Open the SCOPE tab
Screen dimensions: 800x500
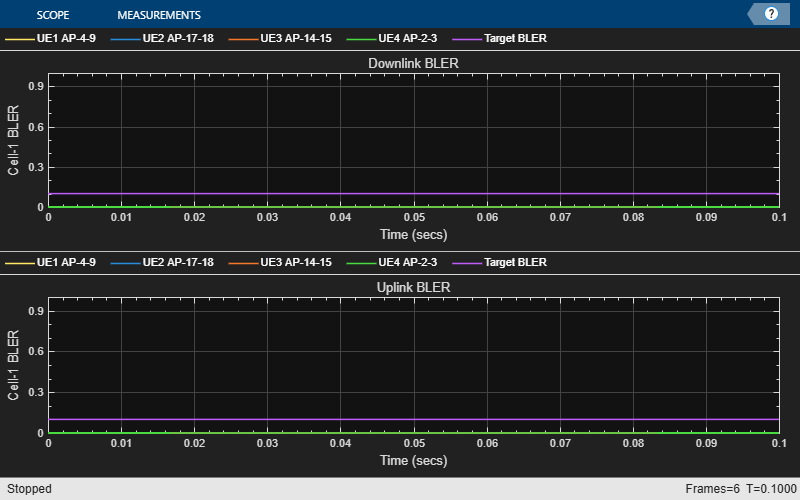pos(52,15)
